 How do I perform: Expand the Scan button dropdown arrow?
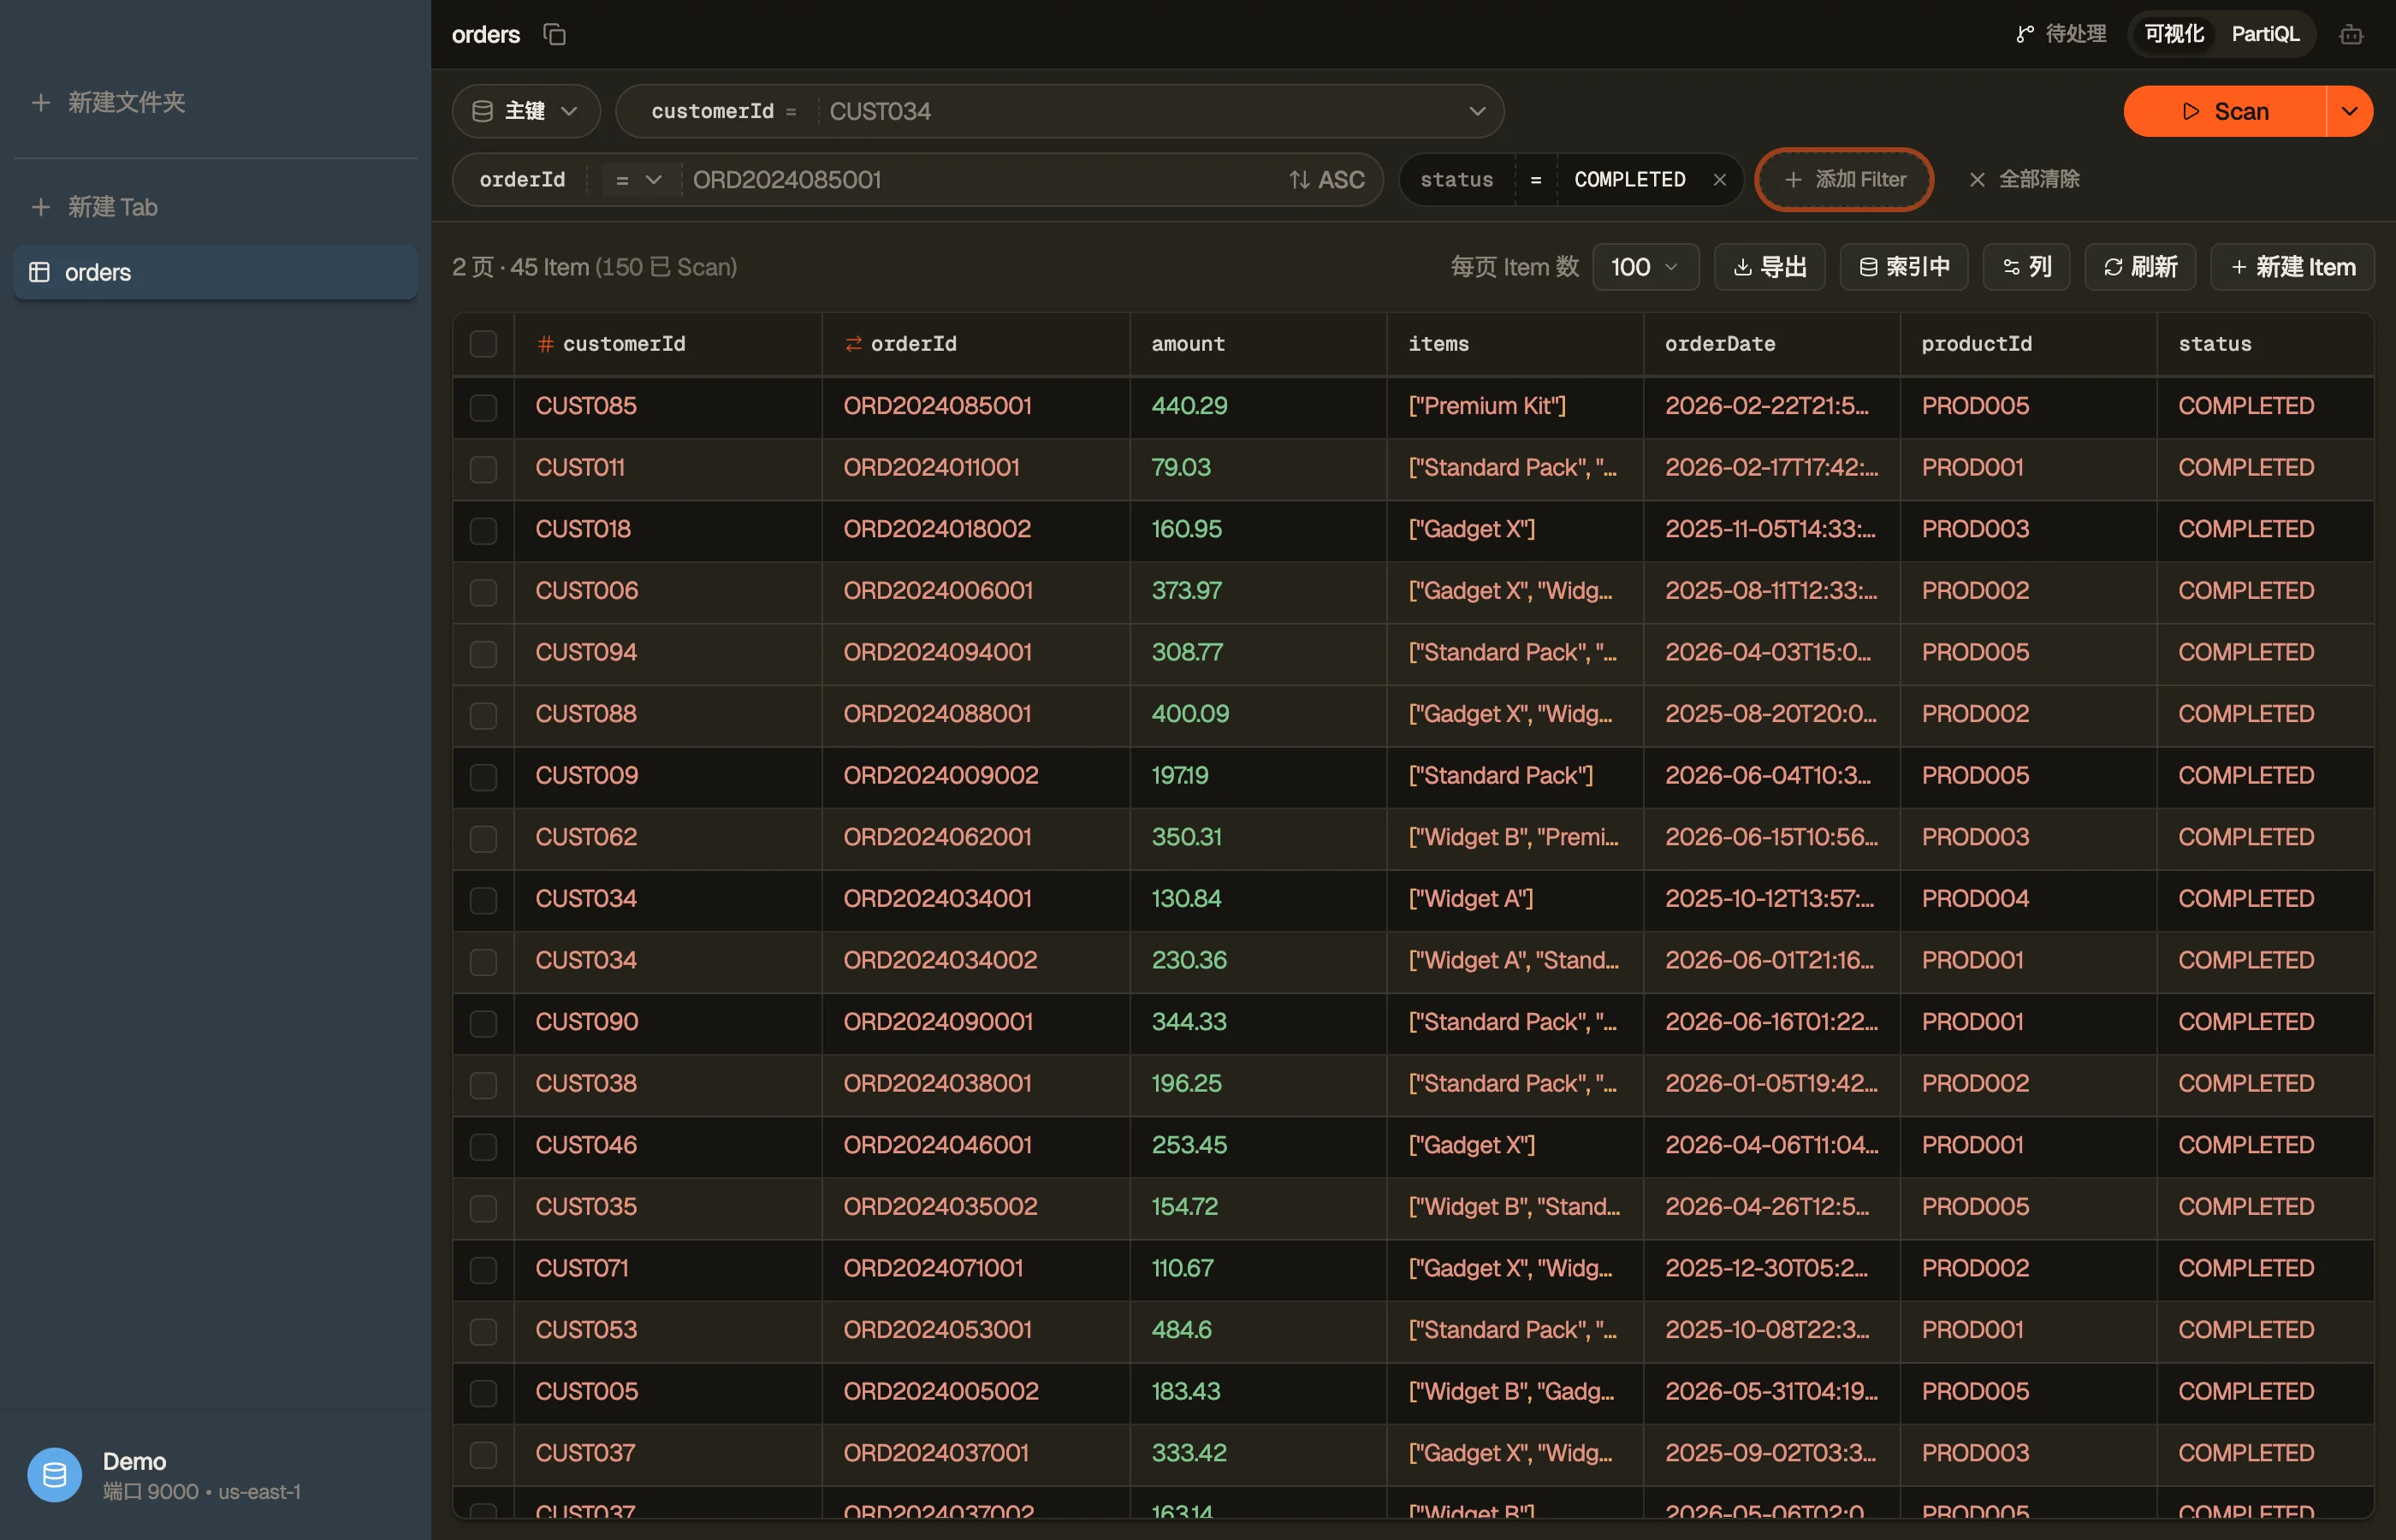pos(2349,111)
